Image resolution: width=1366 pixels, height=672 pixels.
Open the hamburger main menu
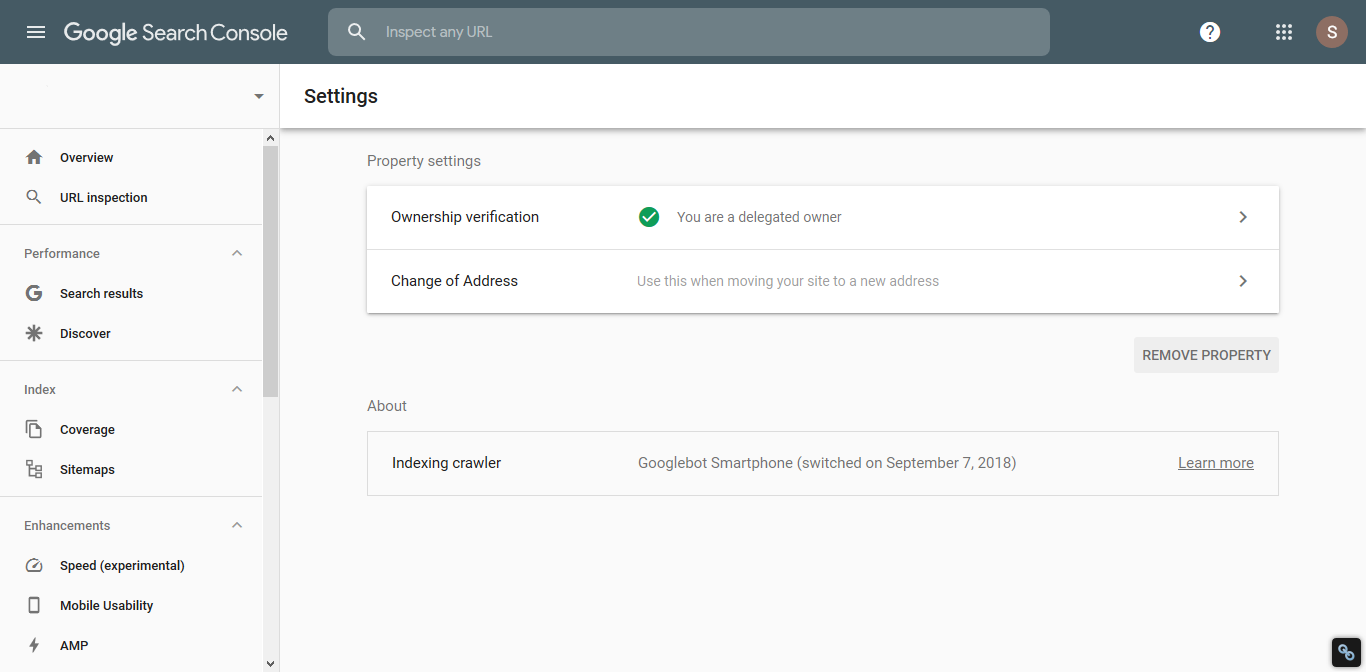click(36, 32)
